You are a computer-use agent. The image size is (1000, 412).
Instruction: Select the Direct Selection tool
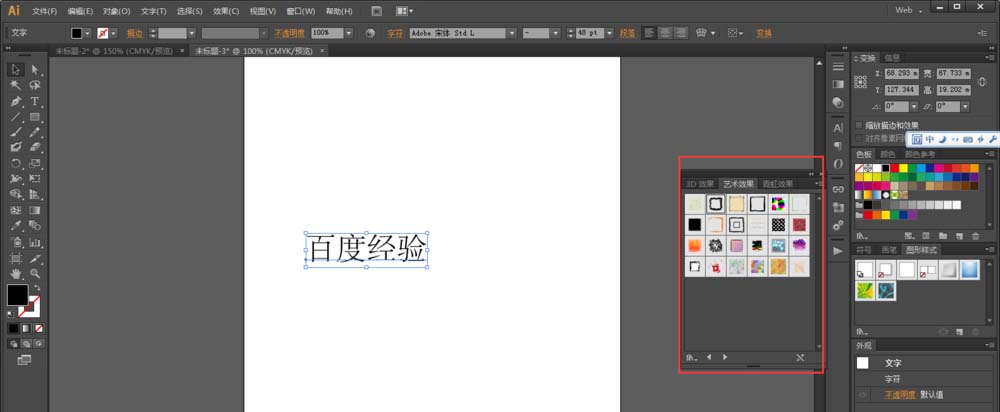(35, 69)
